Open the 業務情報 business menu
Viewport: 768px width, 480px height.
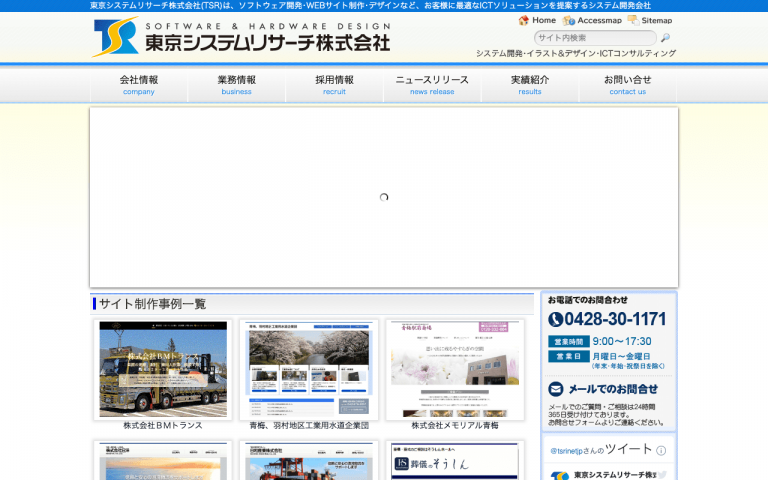[x=237, y=85]
